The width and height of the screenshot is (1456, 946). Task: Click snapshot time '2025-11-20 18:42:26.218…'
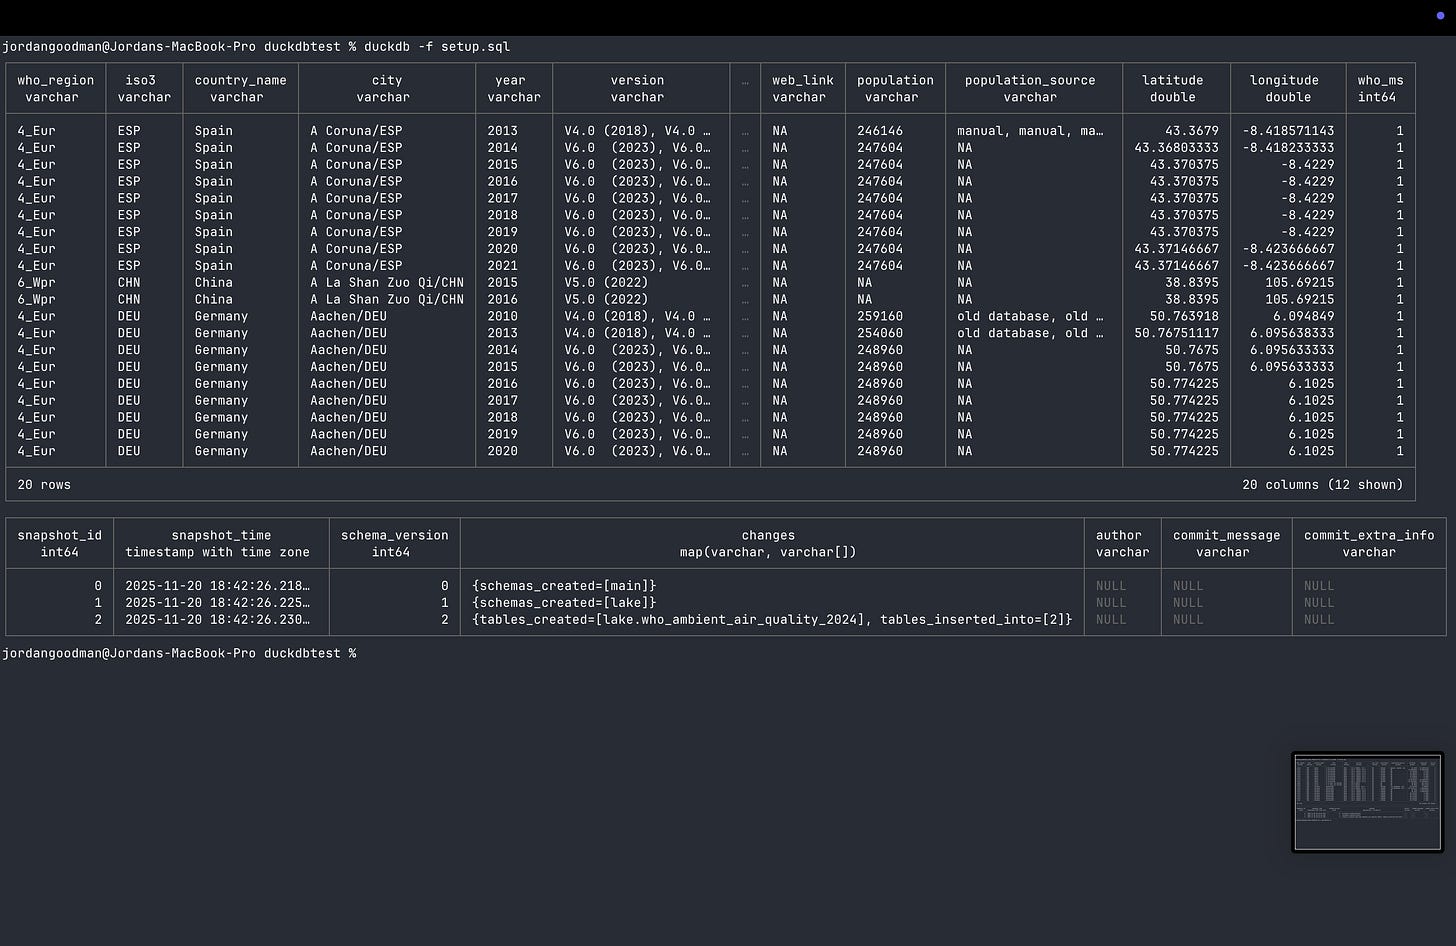pos(217,586)
